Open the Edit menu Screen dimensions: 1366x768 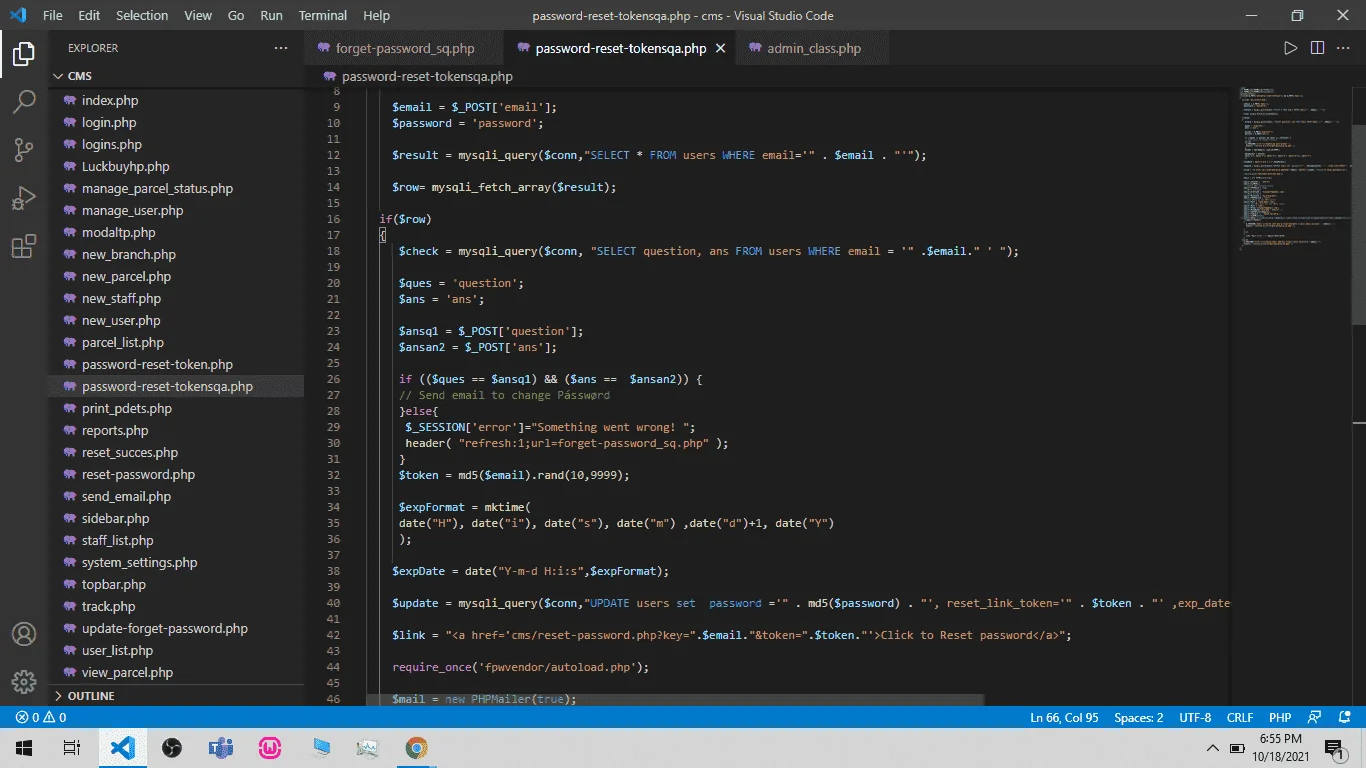pos(89,15)
